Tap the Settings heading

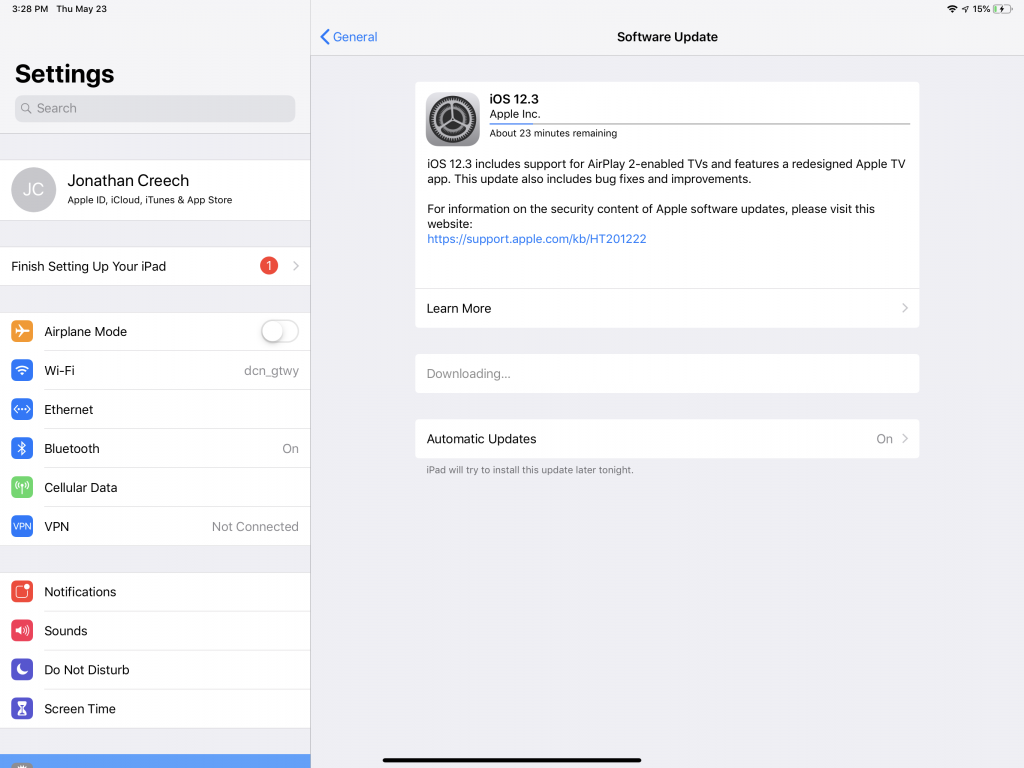[65, 74]
